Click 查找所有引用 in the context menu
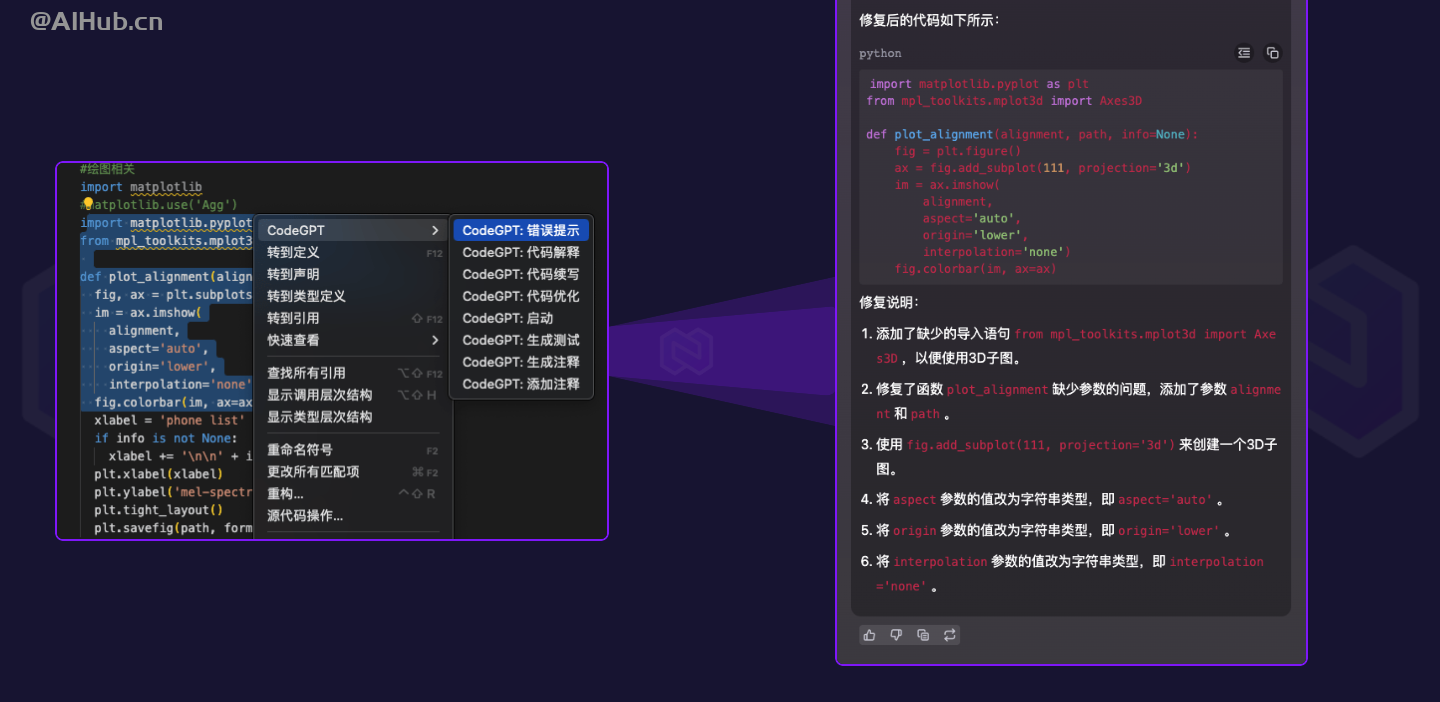 pos(354,373)
